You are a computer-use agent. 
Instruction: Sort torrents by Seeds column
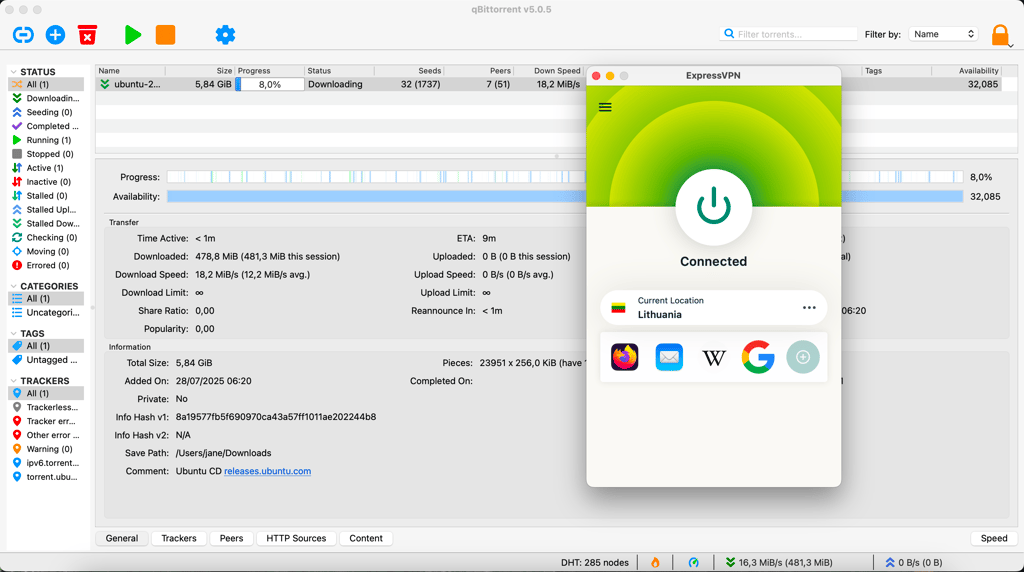pyautogui.click(x=409, y=71)
